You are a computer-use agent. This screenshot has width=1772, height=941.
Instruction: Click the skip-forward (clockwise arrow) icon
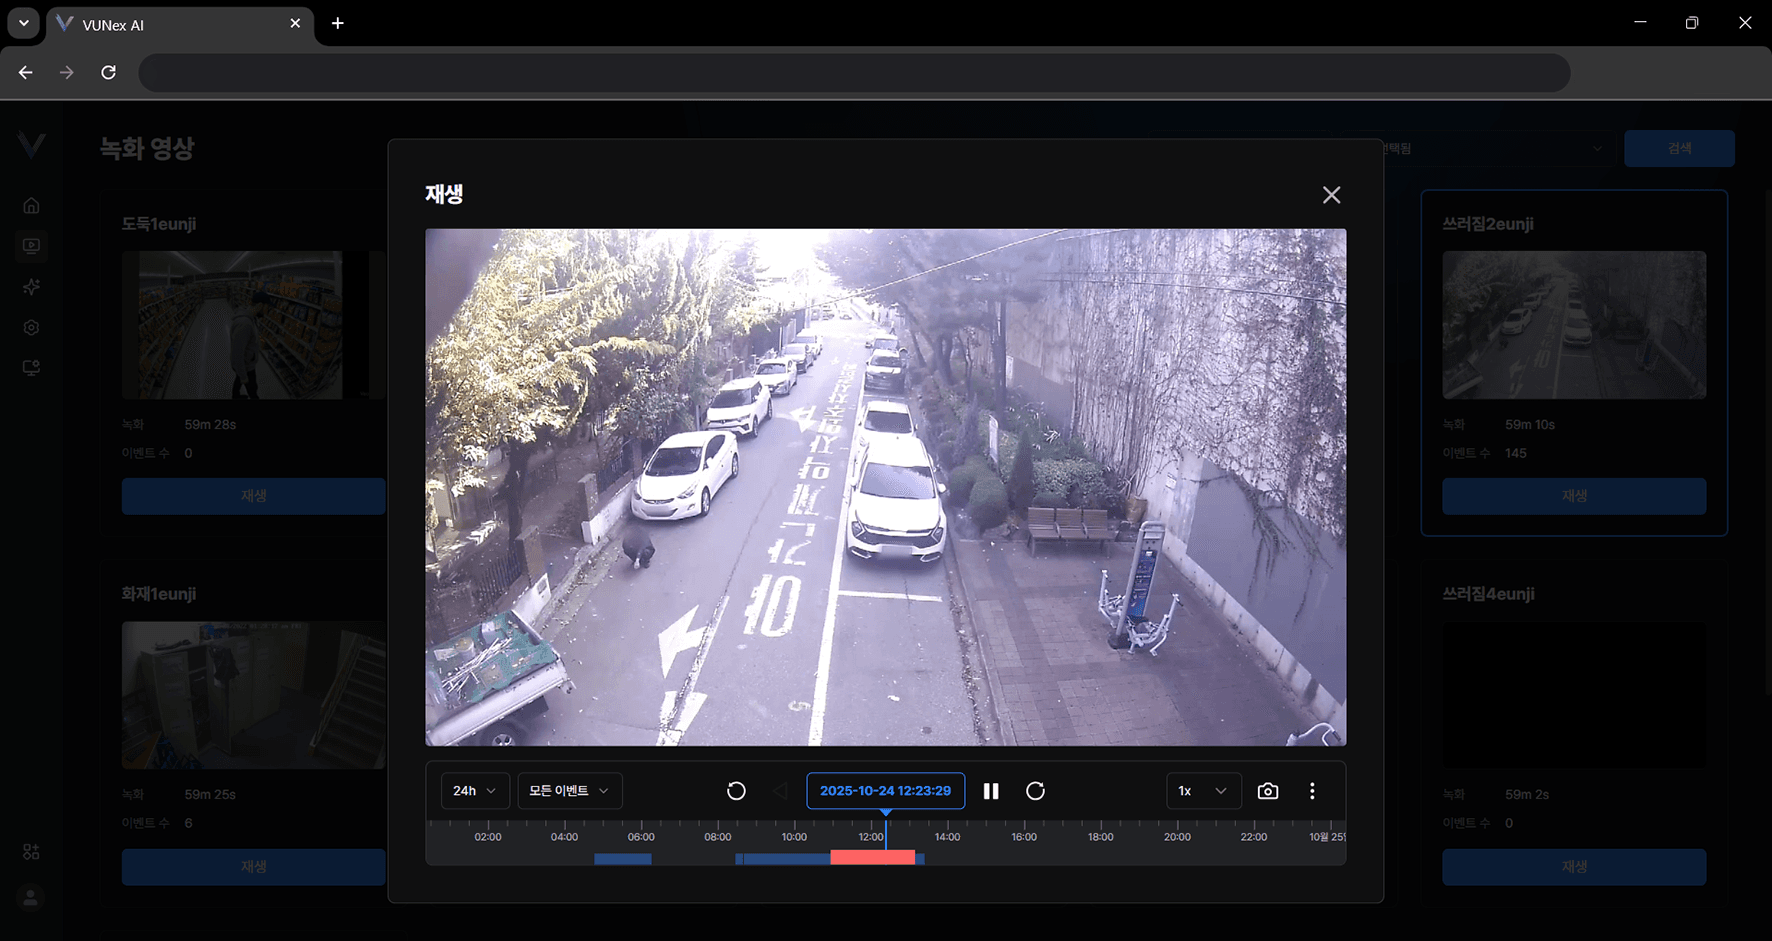1035,791
